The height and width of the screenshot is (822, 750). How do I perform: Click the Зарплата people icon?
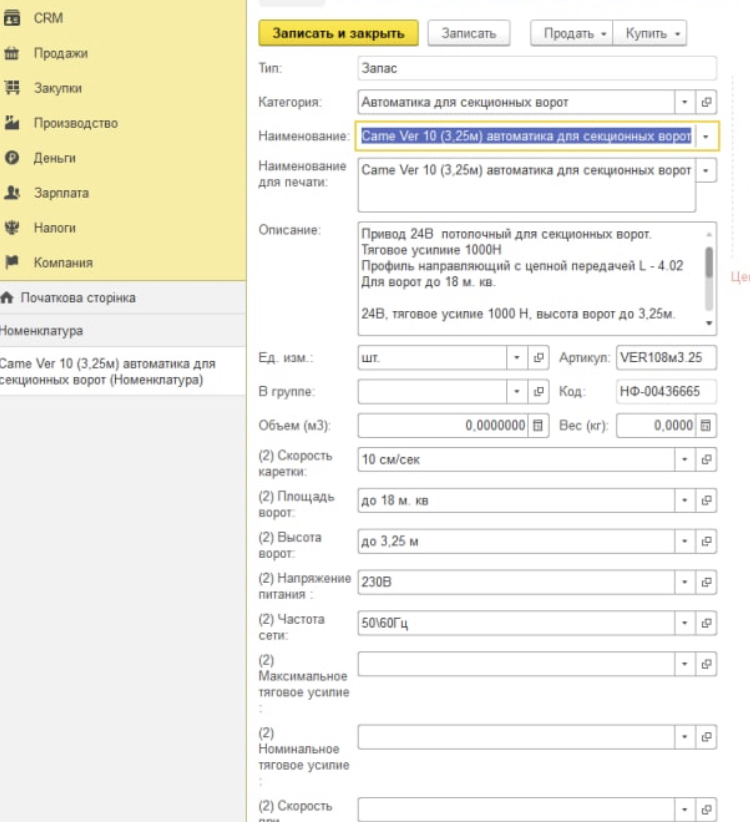(12, 193)
